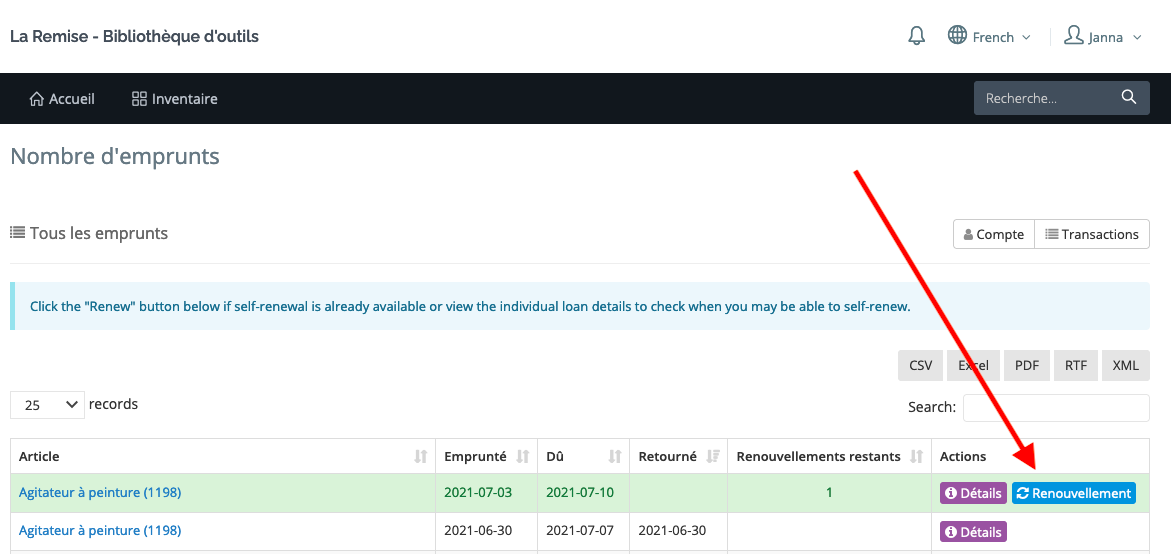The height and width of the screenshot is (554, 1171).
Task: Open the returned Agitateur à peinture link
Action: point(100,531)
